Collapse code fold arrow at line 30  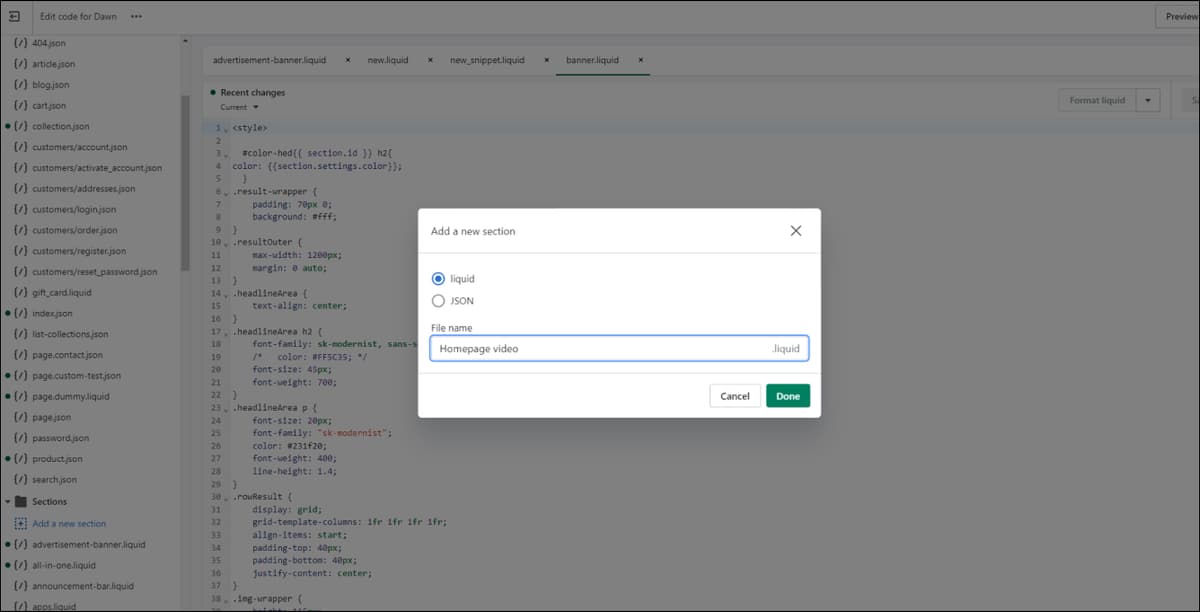coord(226,497)
